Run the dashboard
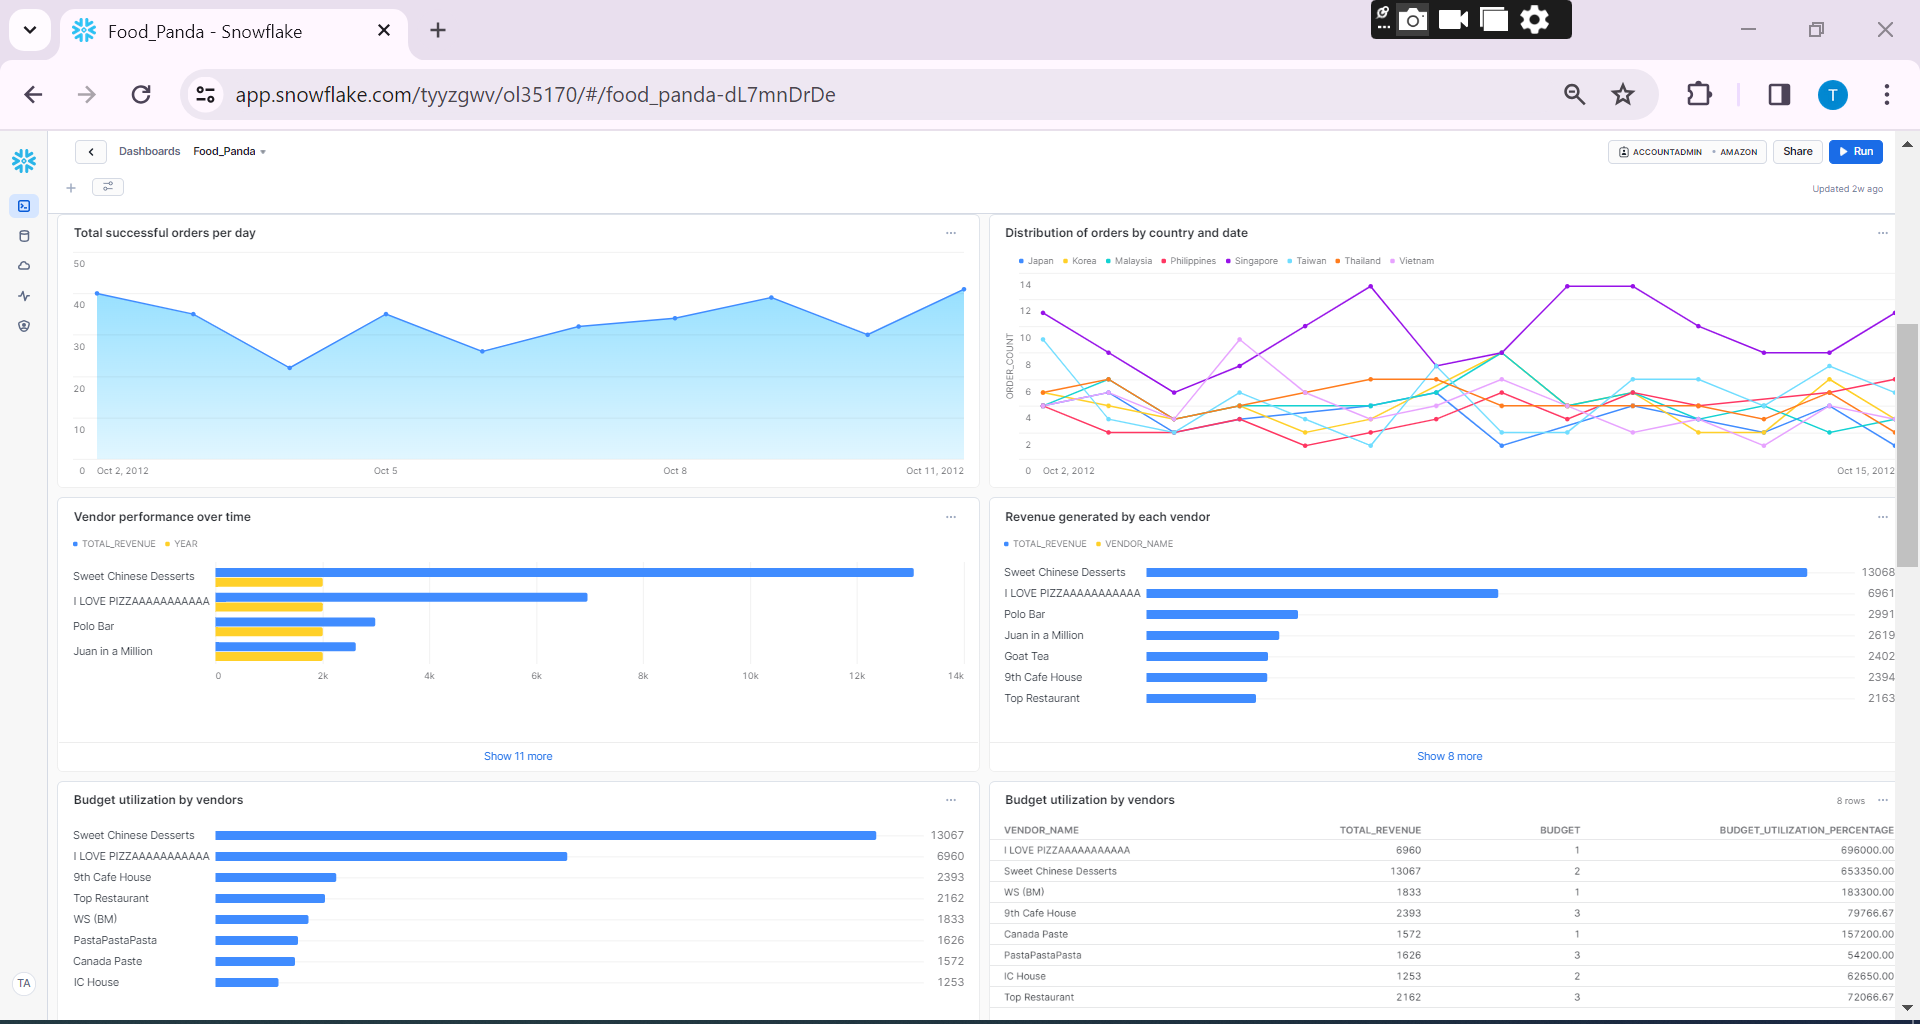 click(1855, 152)
